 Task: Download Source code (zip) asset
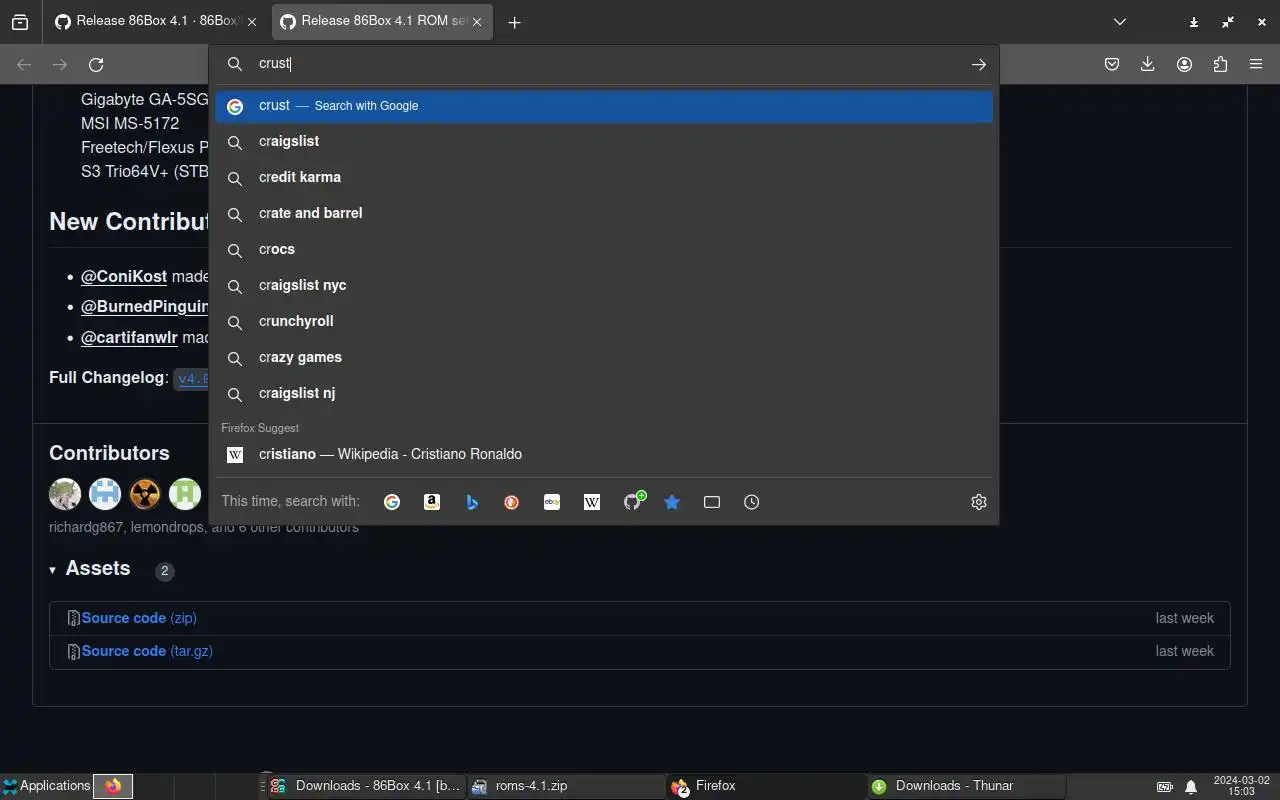pos(139,618)
